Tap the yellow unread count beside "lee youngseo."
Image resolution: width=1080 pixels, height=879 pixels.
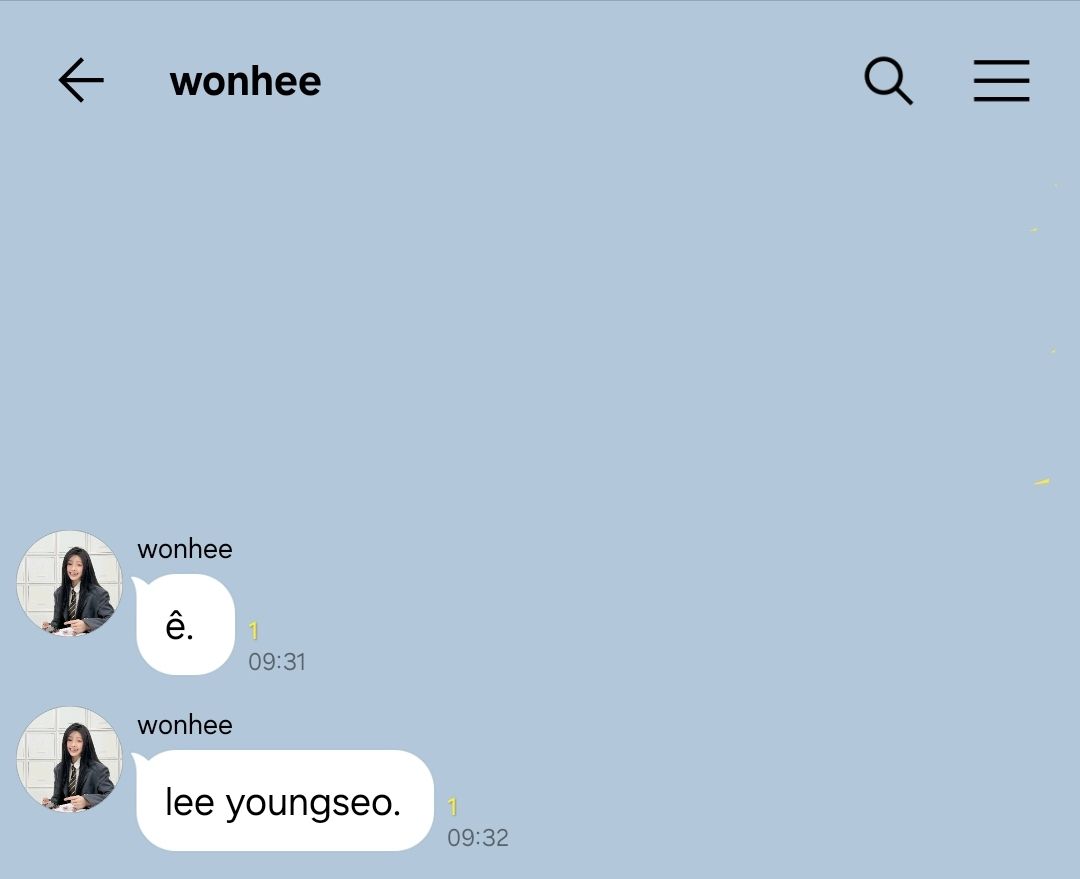coord(453,806)
